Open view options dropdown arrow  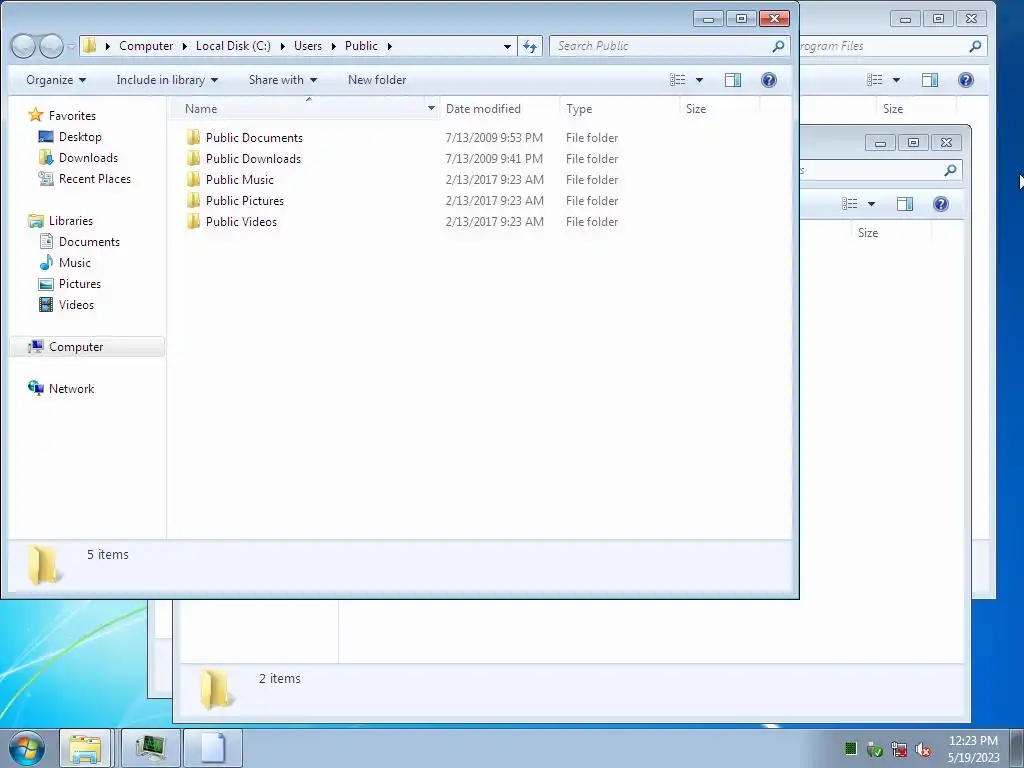tap(699, 80)
